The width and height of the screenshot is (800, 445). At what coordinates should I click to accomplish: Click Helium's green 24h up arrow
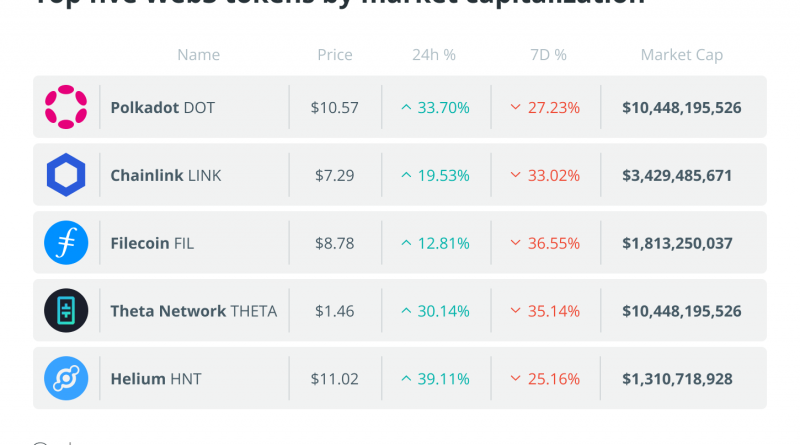click(406, 379)
